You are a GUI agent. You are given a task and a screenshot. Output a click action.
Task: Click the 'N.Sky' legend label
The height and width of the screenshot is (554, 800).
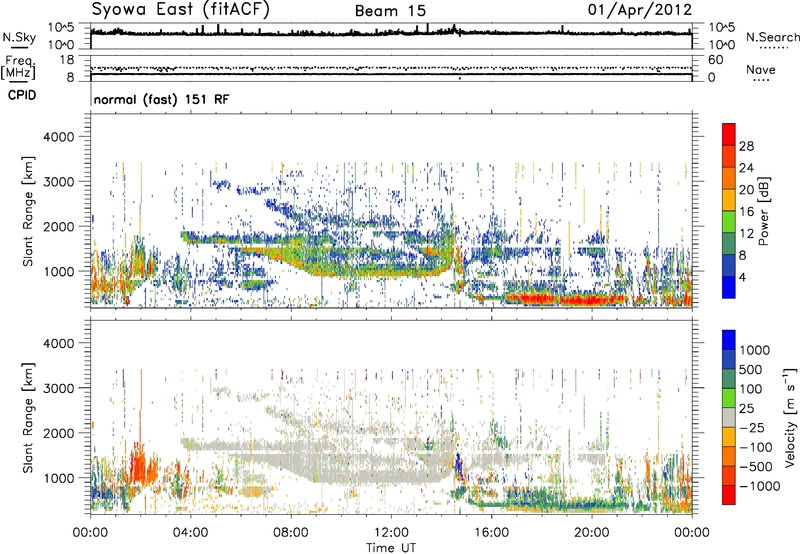(19, 37)
